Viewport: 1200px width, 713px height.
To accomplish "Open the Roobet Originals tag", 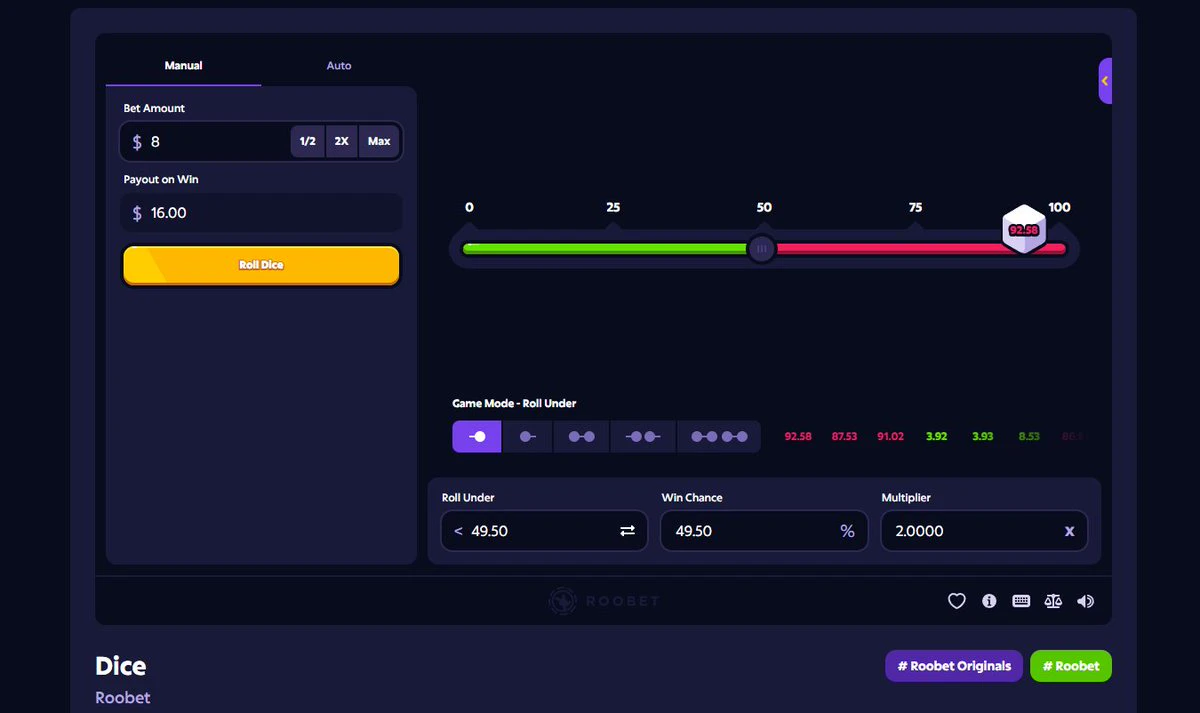I will [x=954, y=666].
